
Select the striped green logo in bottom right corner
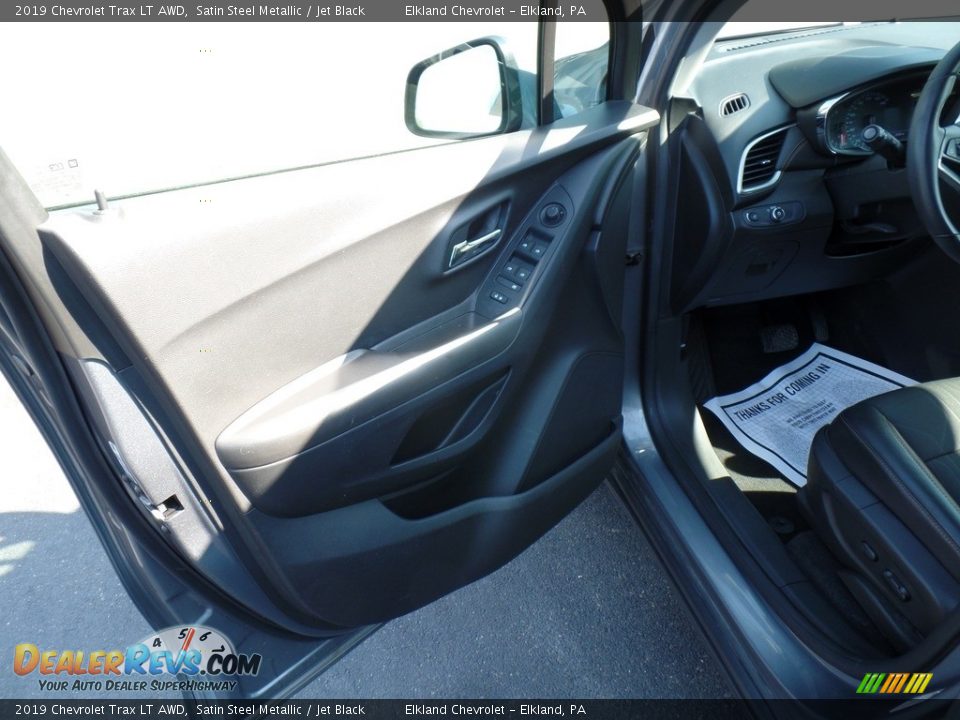tap(895, 683)
